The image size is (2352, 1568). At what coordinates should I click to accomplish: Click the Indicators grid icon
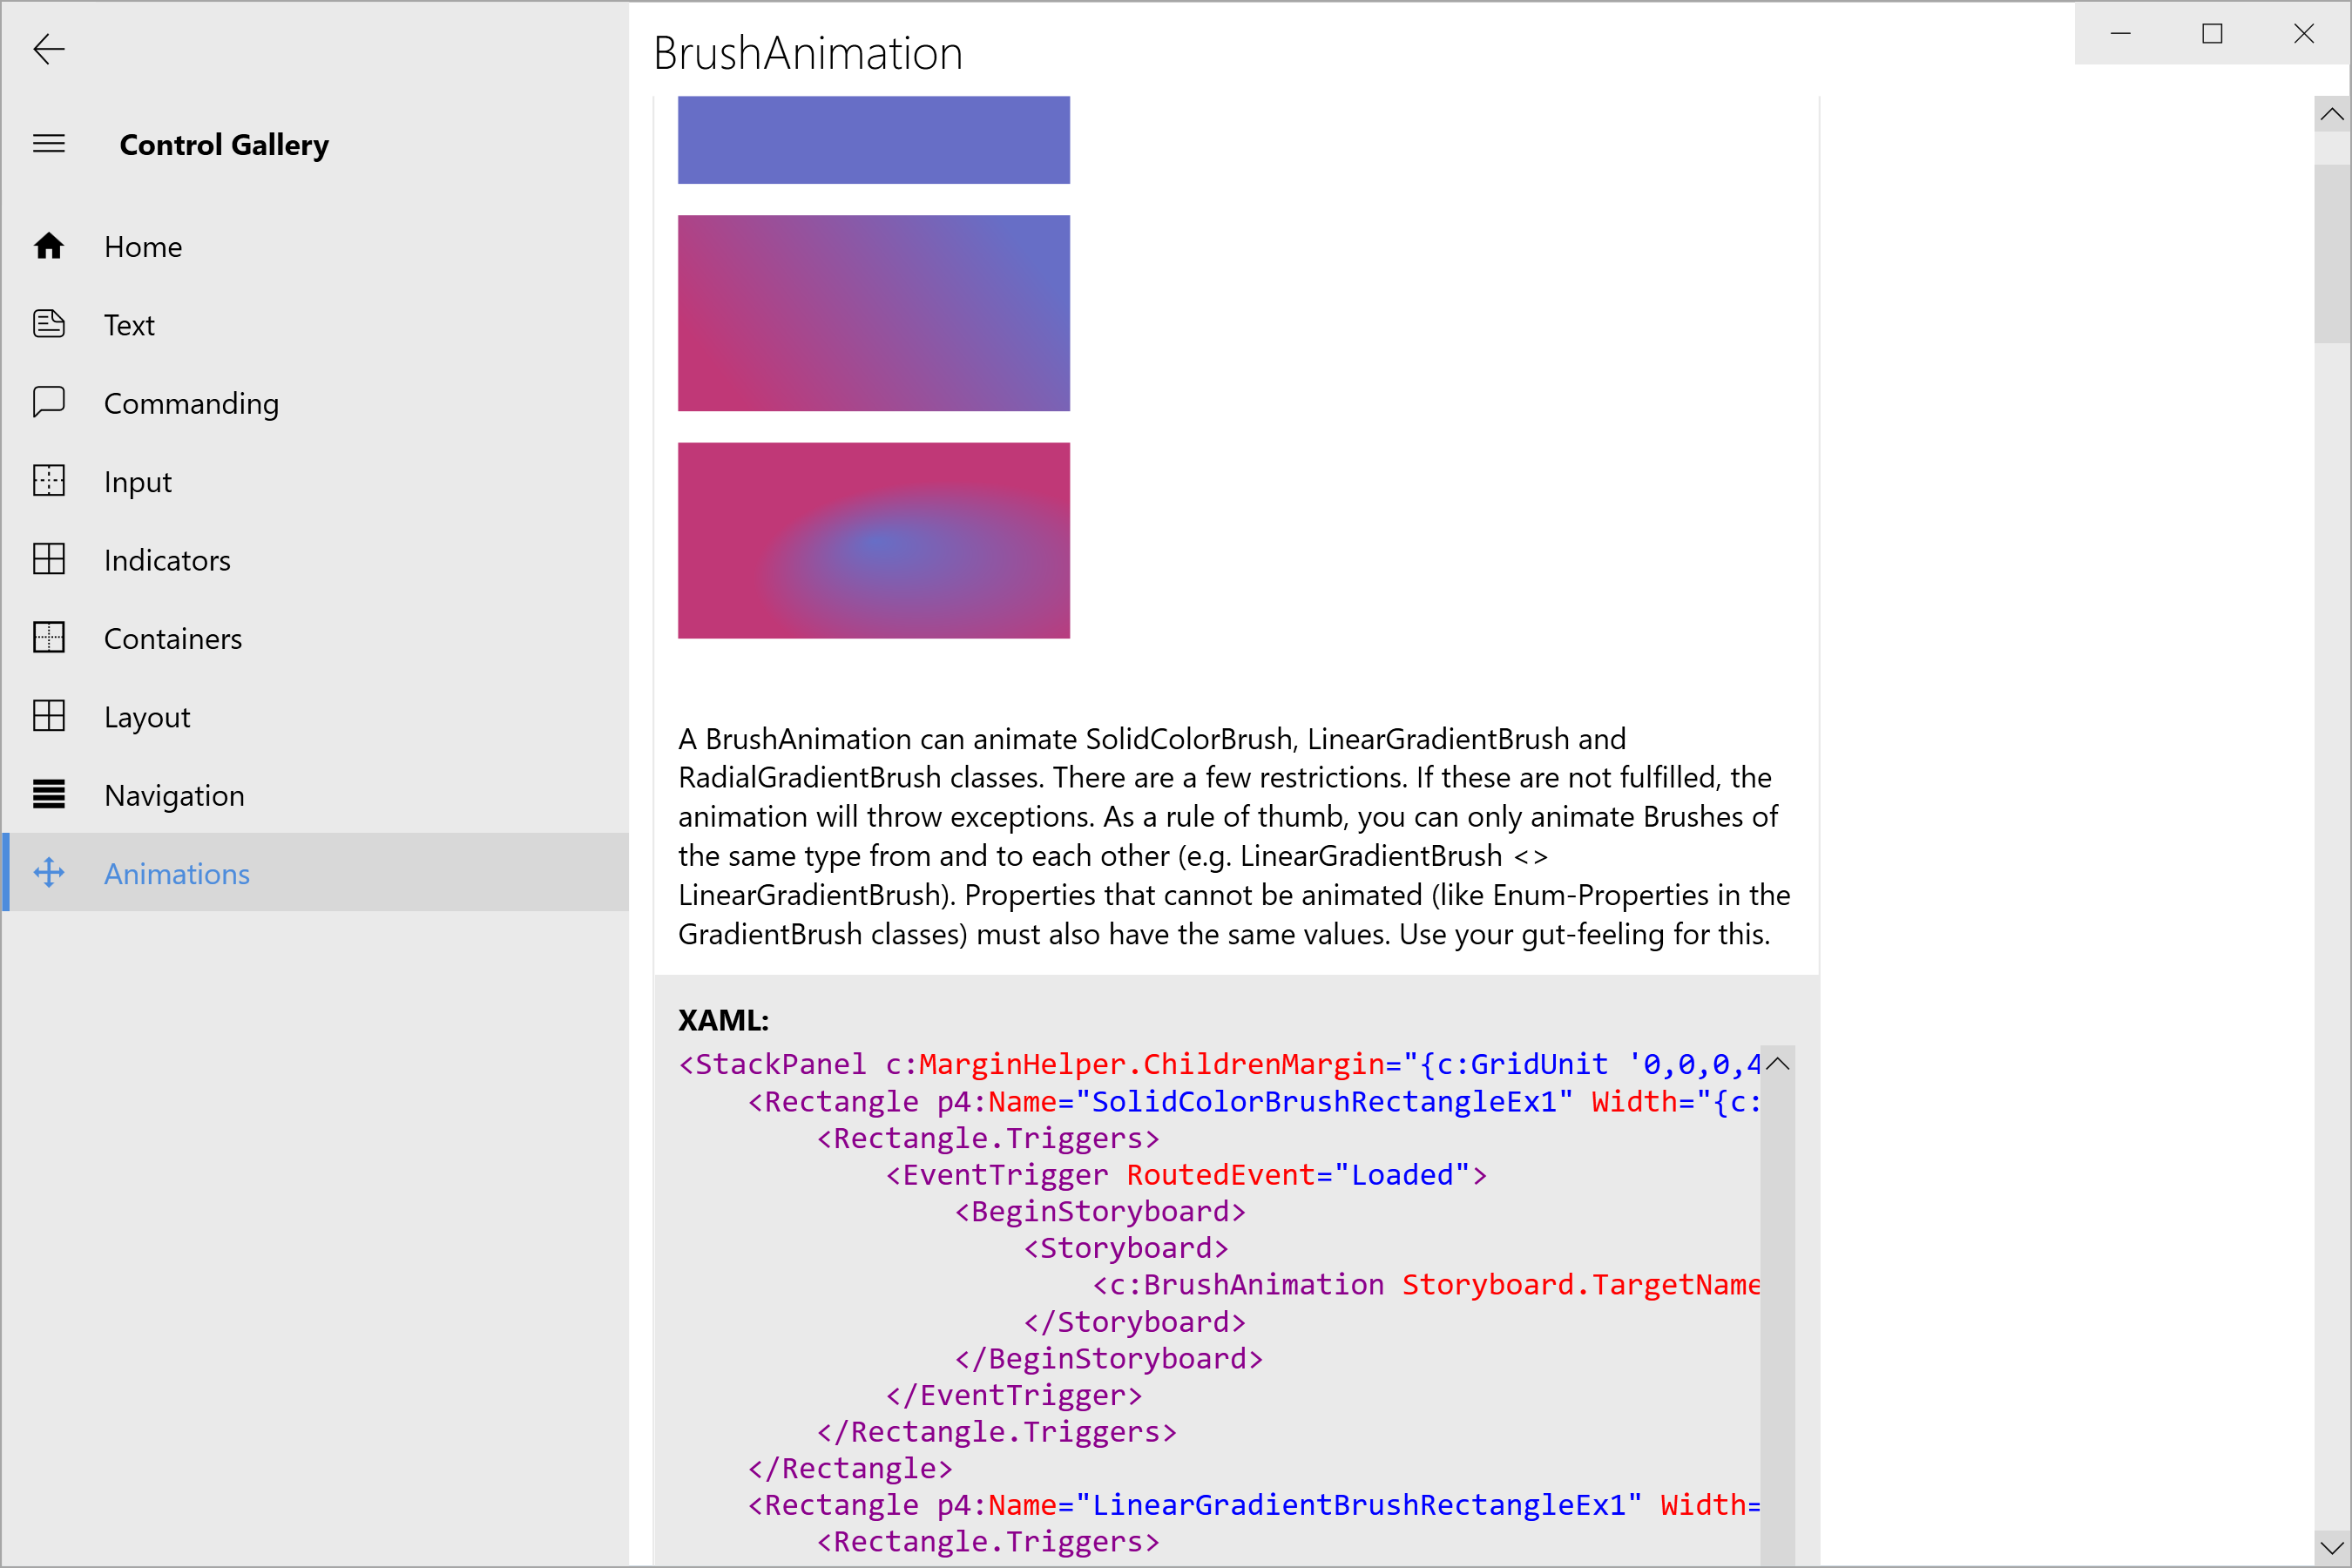[x=48, y=559]
